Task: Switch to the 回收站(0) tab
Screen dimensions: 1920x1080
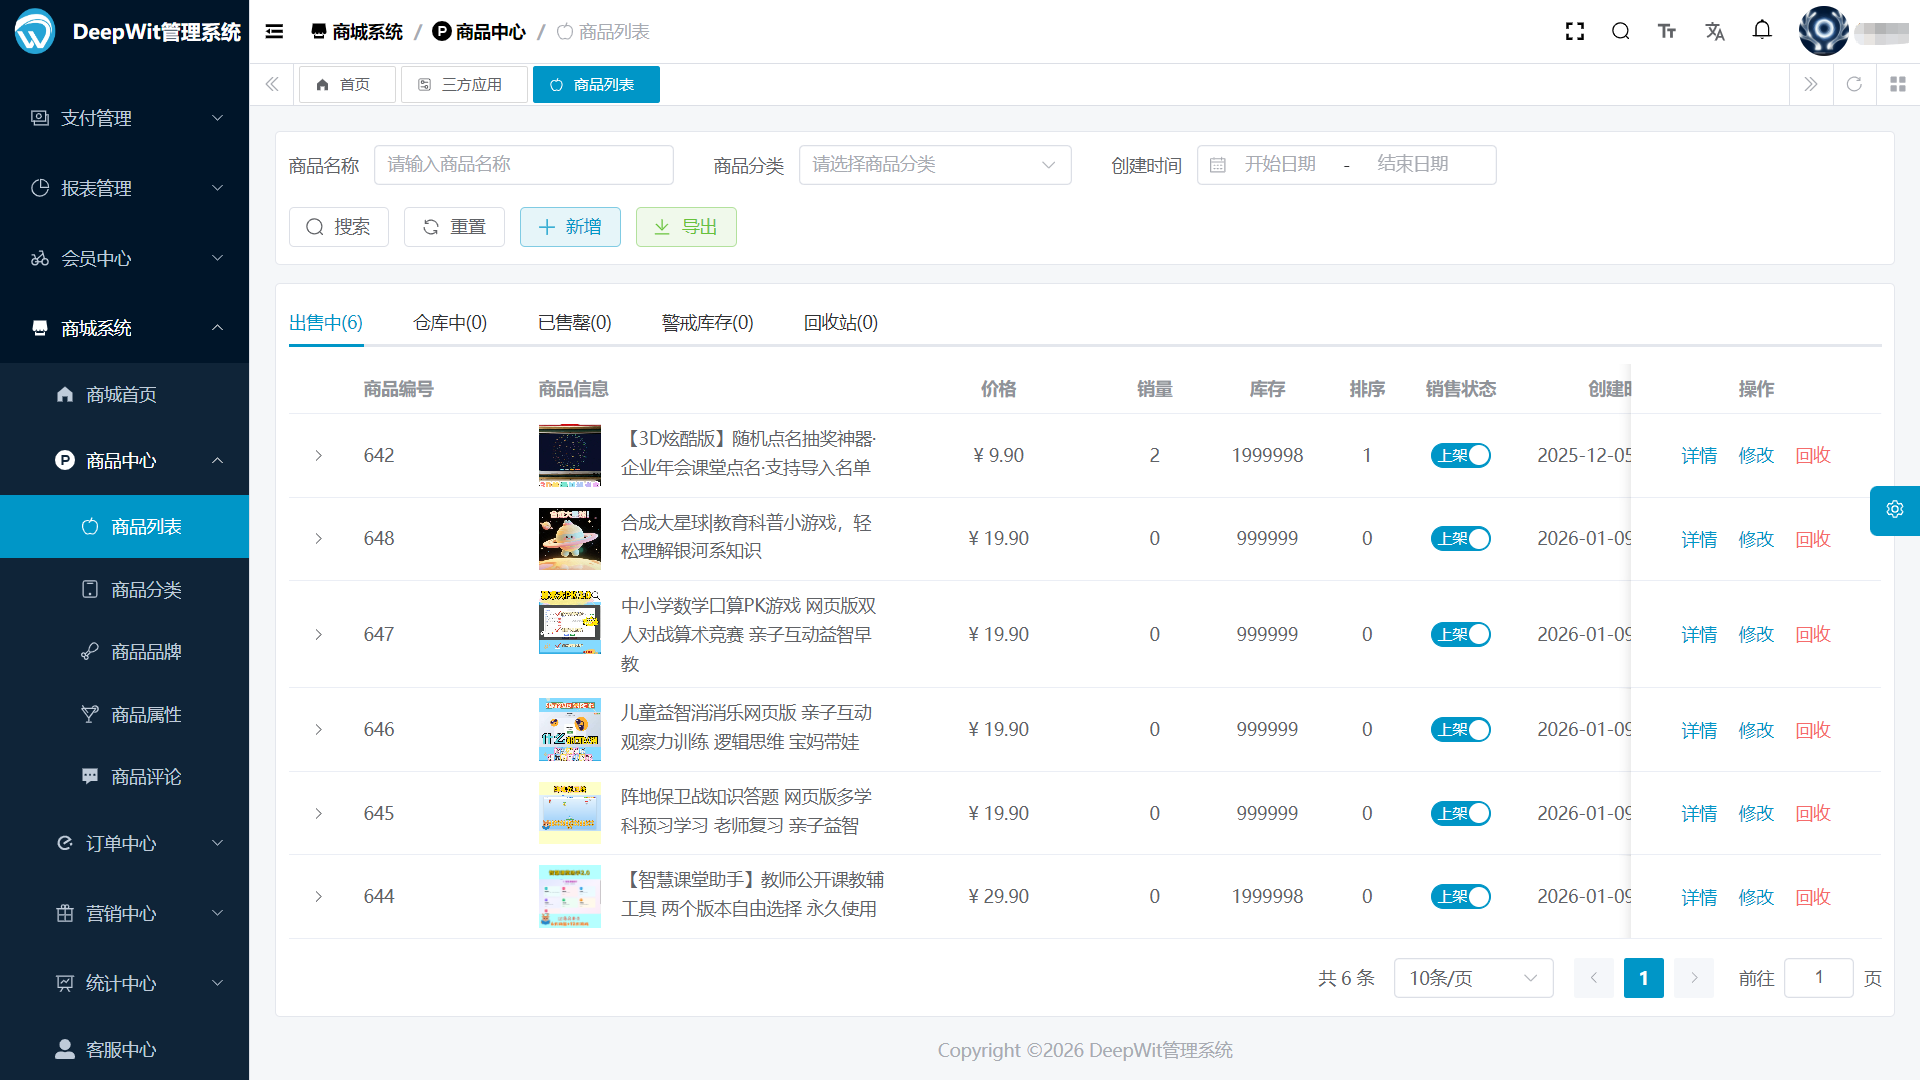Action: click(839, 322)
